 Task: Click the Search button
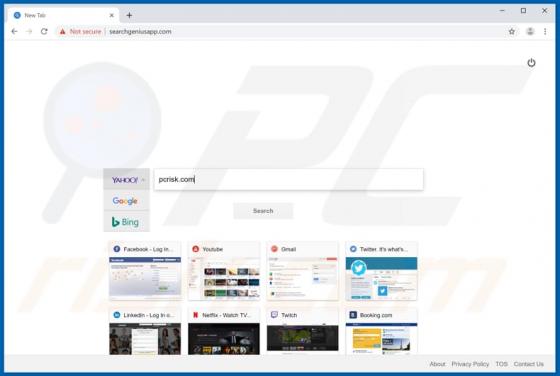(263, 211)
